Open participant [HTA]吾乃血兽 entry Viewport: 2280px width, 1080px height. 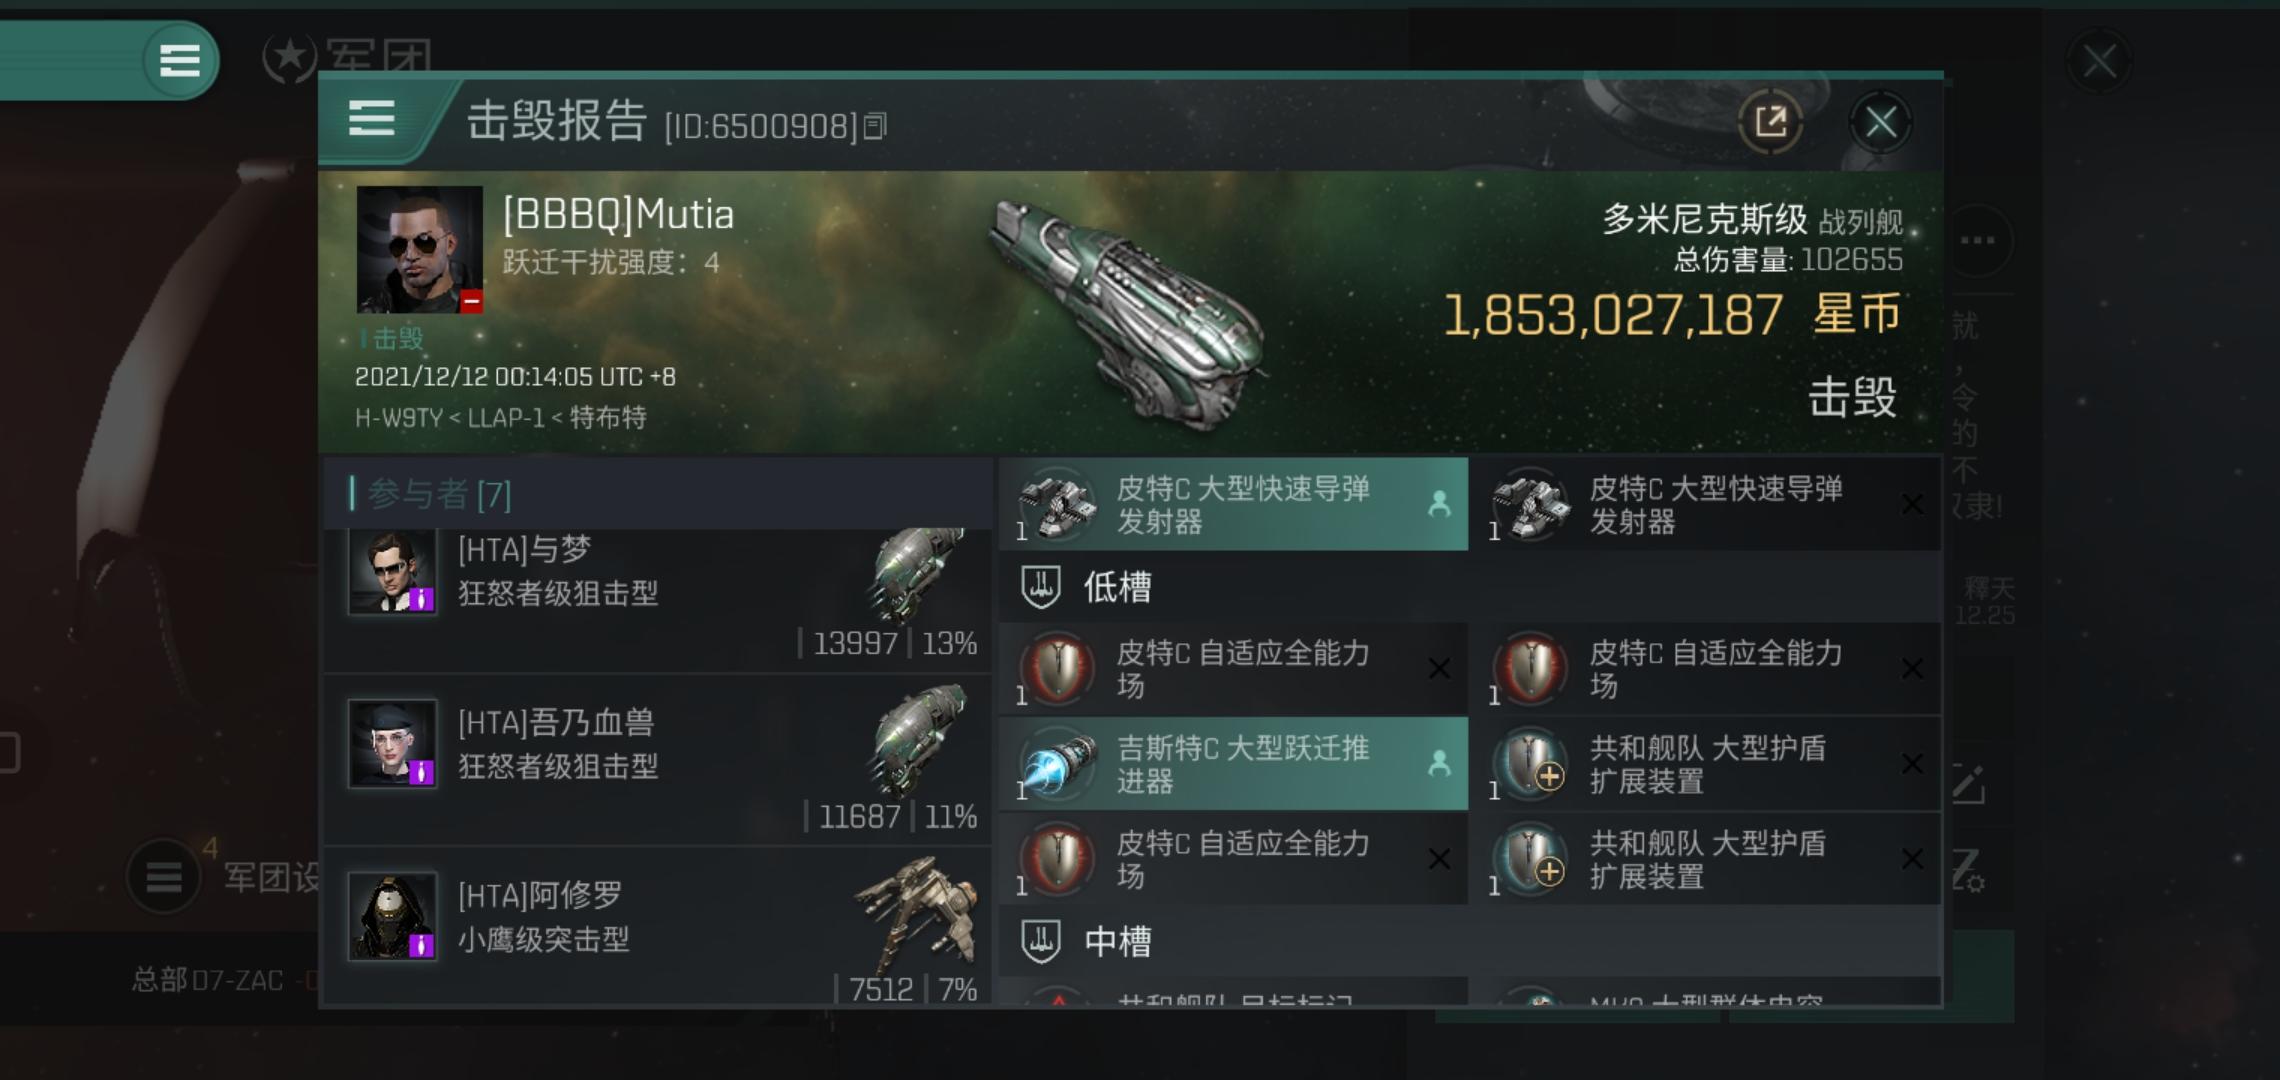point(657,760)
